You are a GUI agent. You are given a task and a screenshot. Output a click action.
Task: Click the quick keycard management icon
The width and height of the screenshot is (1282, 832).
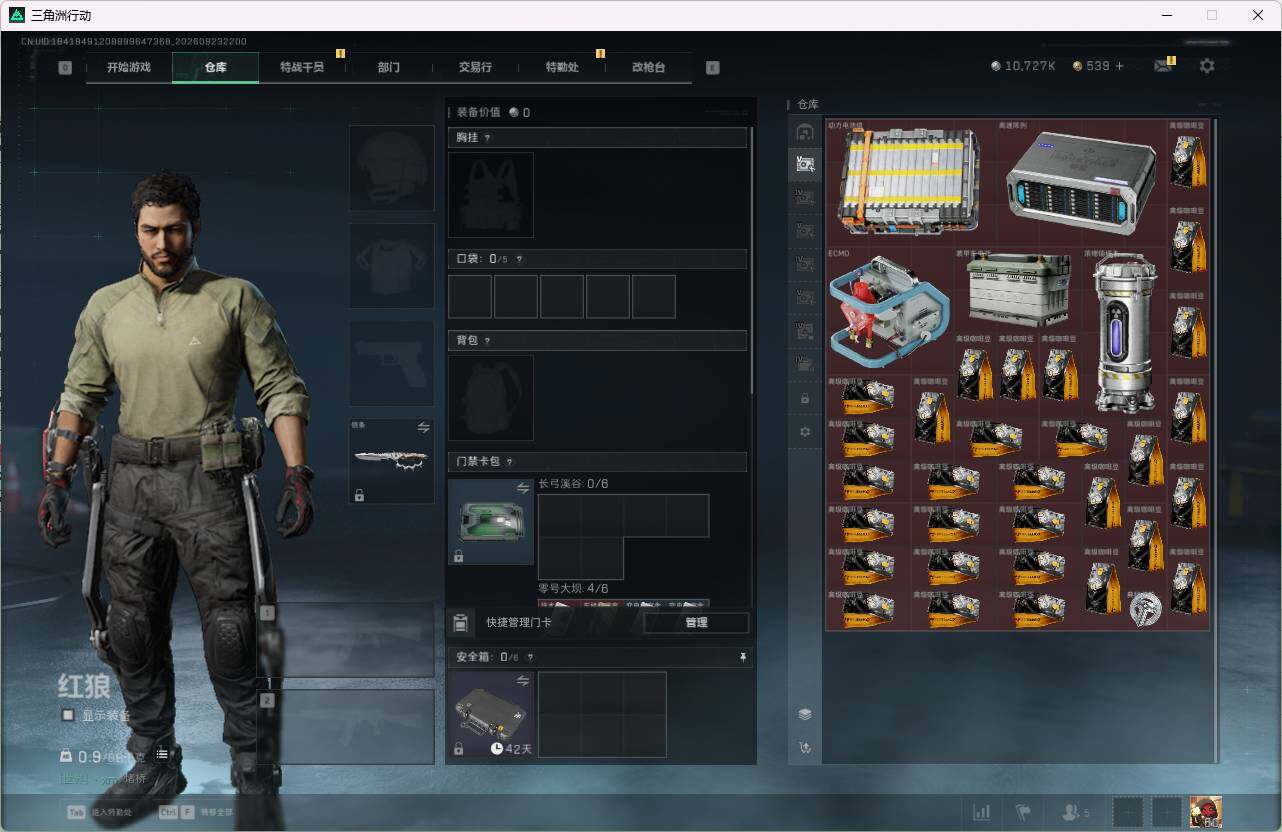coord(460,623)
